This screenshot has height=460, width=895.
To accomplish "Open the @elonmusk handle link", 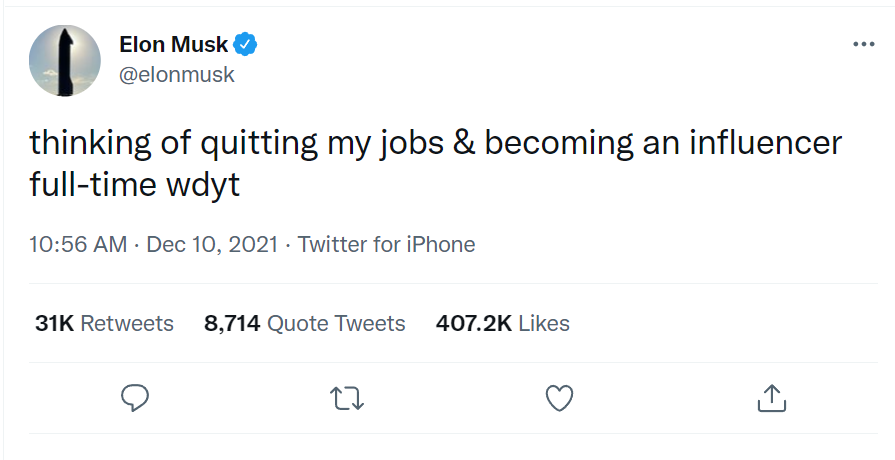I will click(177, 75).
